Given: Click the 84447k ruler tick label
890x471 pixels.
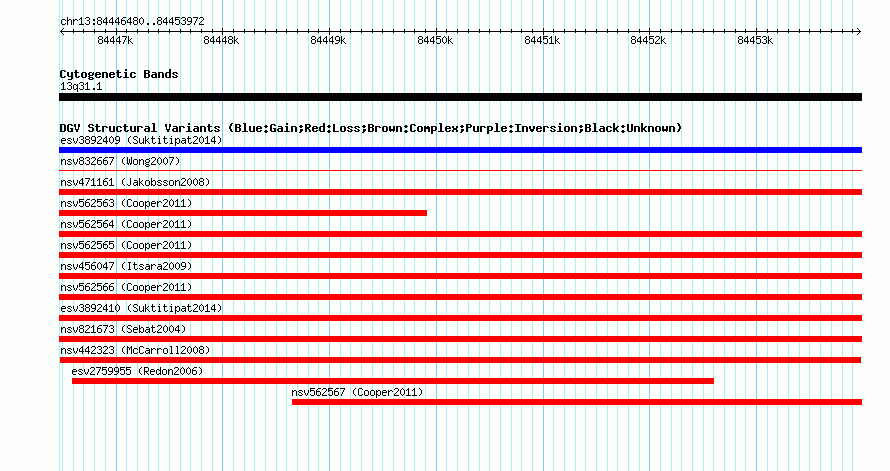Looking at the screenshot, I should tap(115, 40).
